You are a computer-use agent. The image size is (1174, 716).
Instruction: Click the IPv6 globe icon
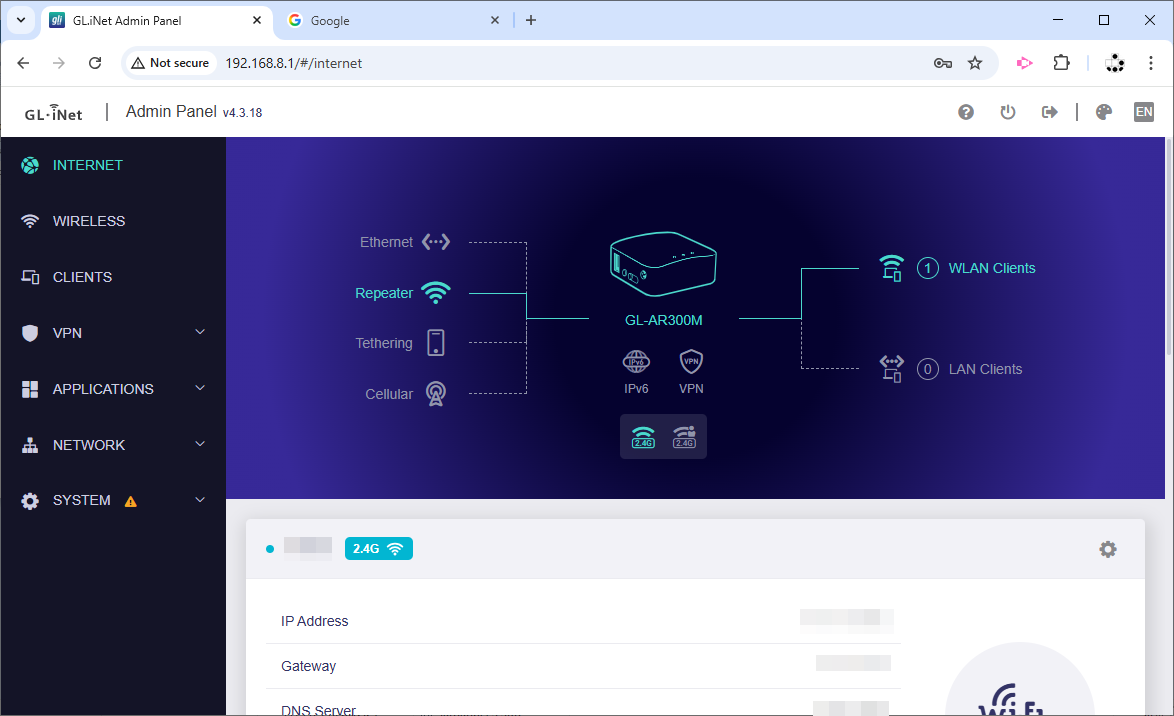(636, 362)
